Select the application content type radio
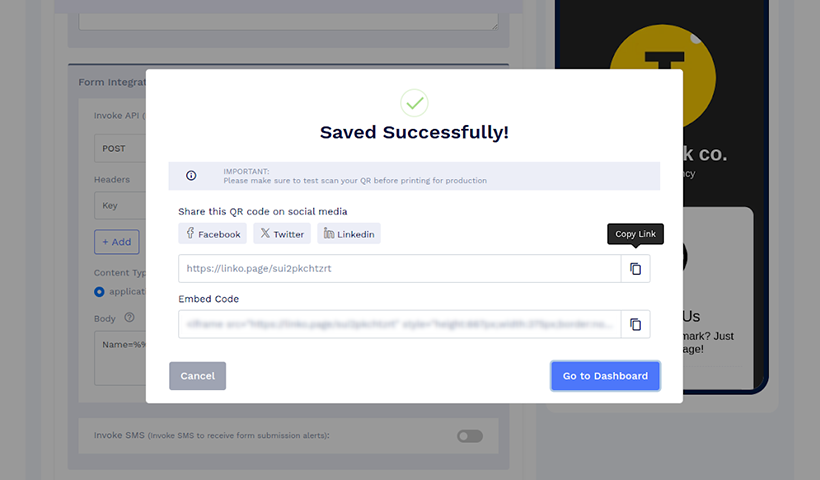Image resolution: width=820 pixels, height=480 pixels. pos(99,292)
